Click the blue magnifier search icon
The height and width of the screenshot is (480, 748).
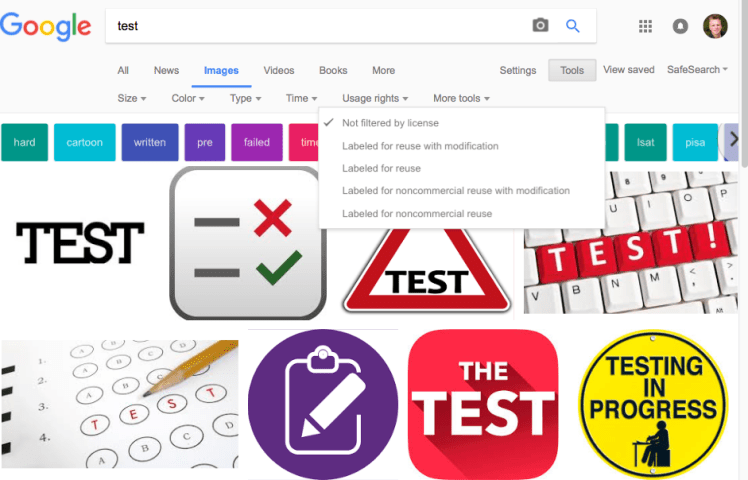(572, 26)
